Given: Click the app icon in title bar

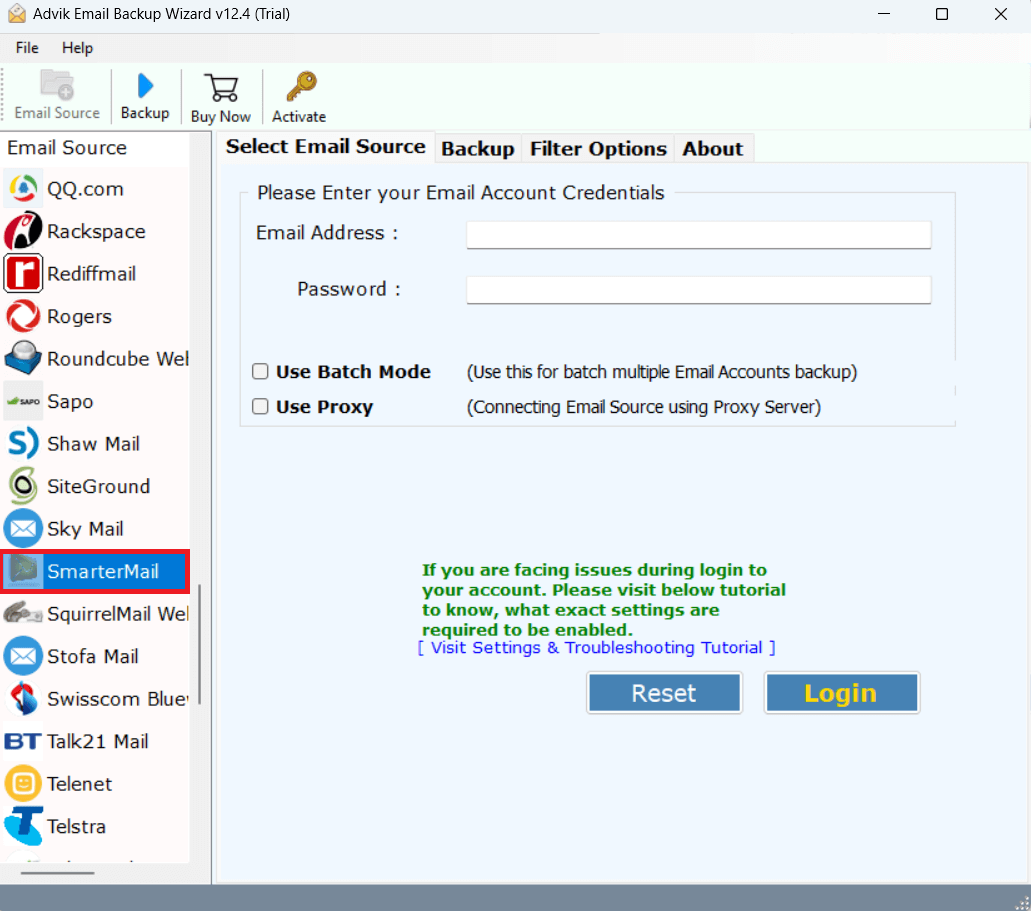Looking at the screenshot, I should point(16,14).
